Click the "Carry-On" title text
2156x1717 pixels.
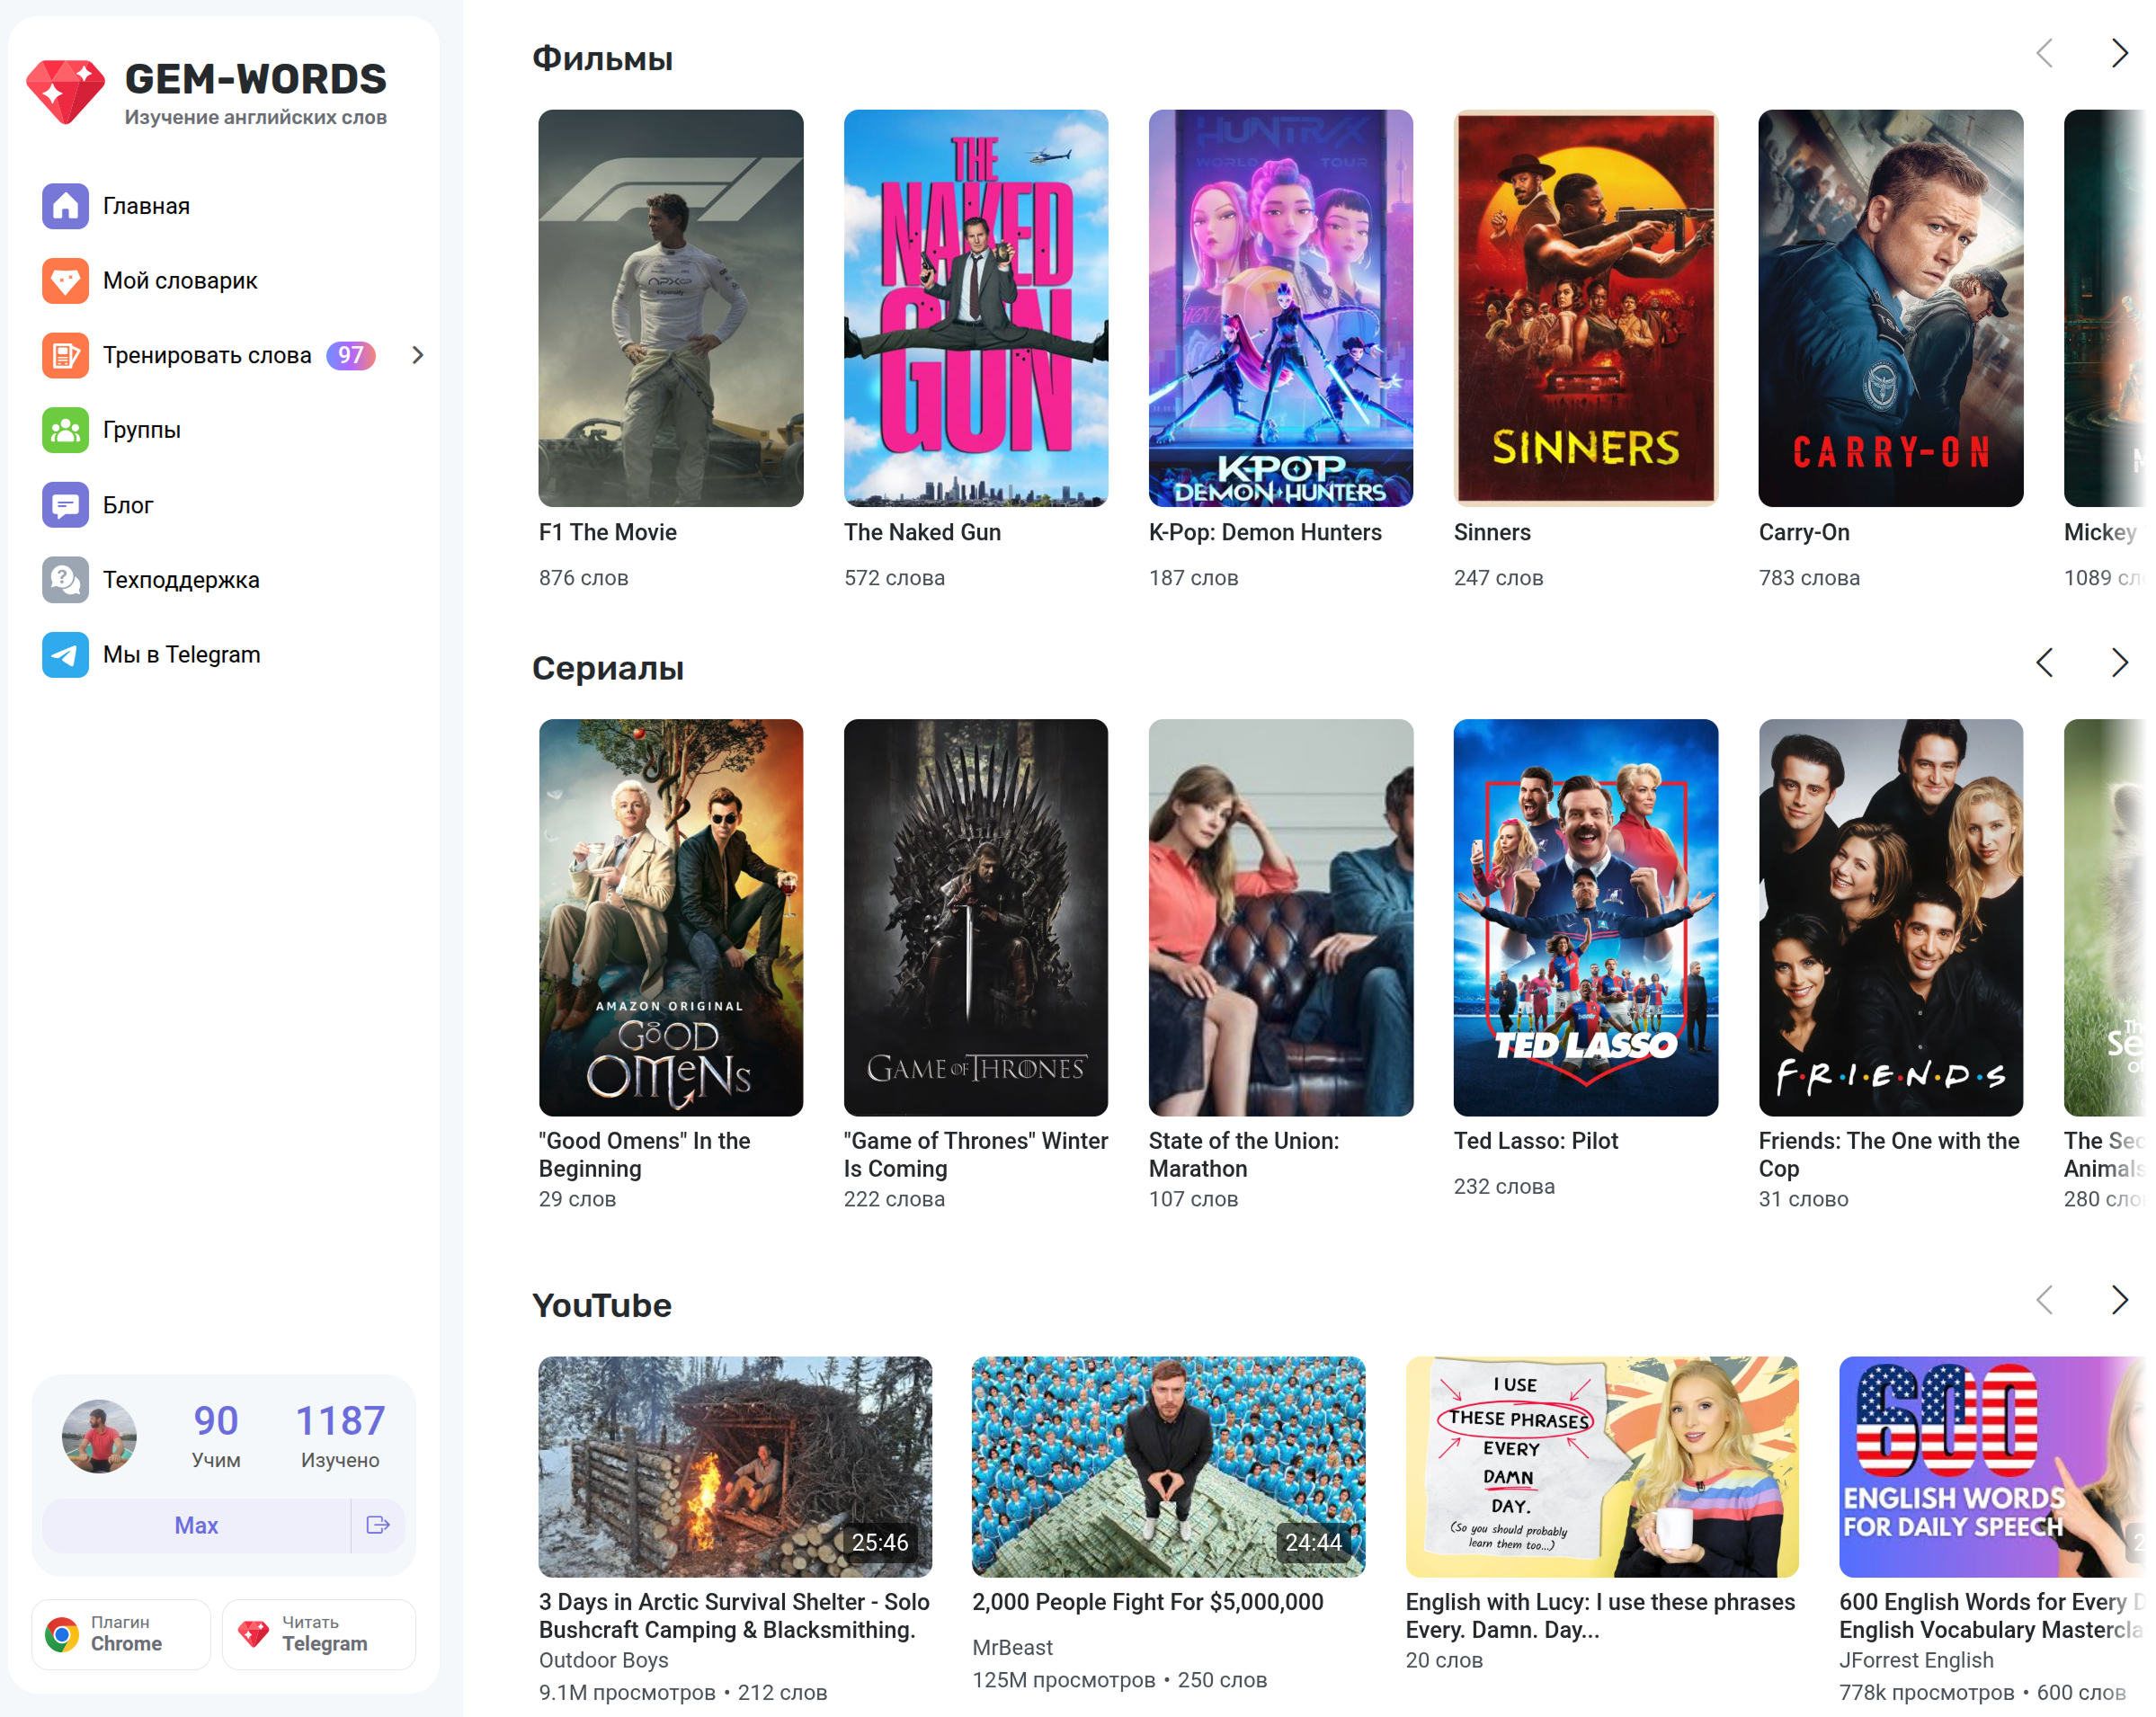click(1804, 533)
